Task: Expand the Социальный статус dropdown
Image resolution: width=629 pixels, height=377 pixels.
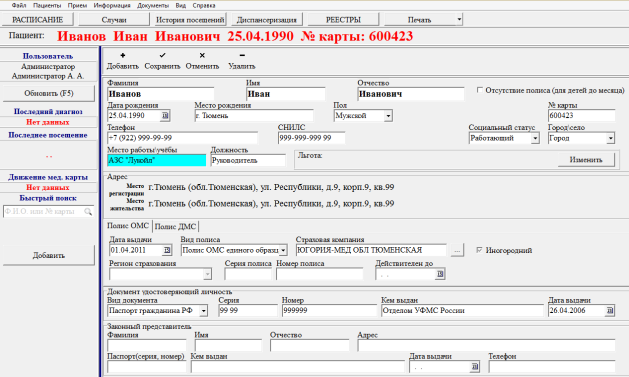Action: [x=535, y=138]
